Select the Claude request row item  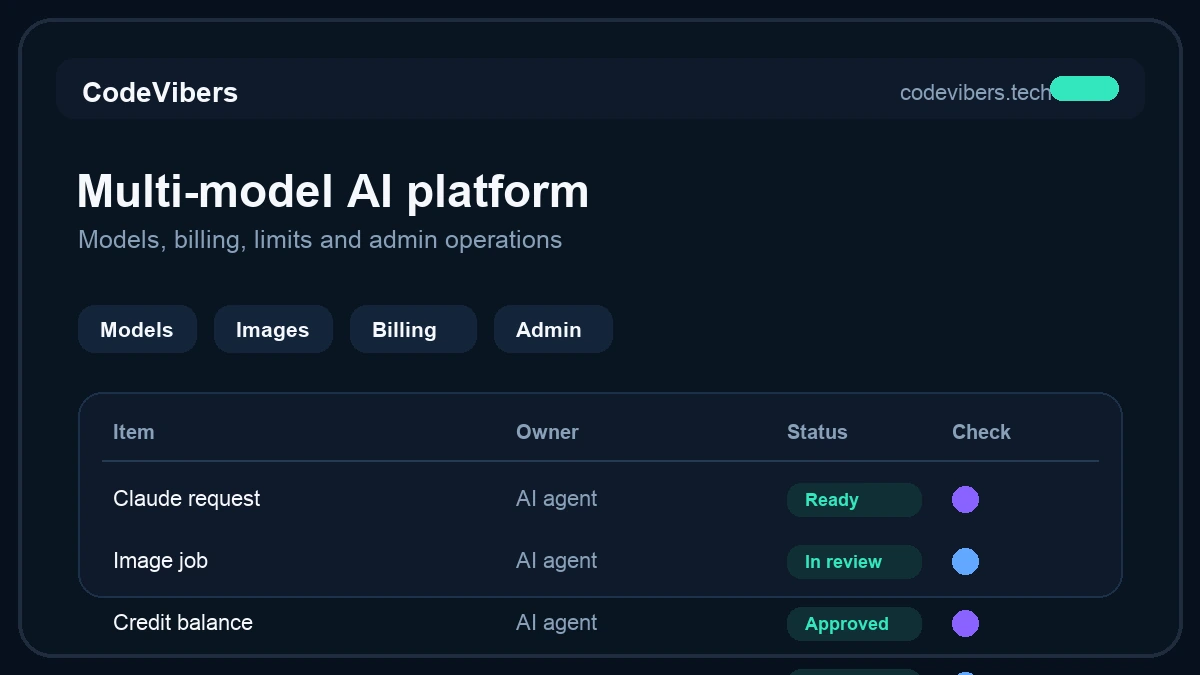[x=186, y=498]
